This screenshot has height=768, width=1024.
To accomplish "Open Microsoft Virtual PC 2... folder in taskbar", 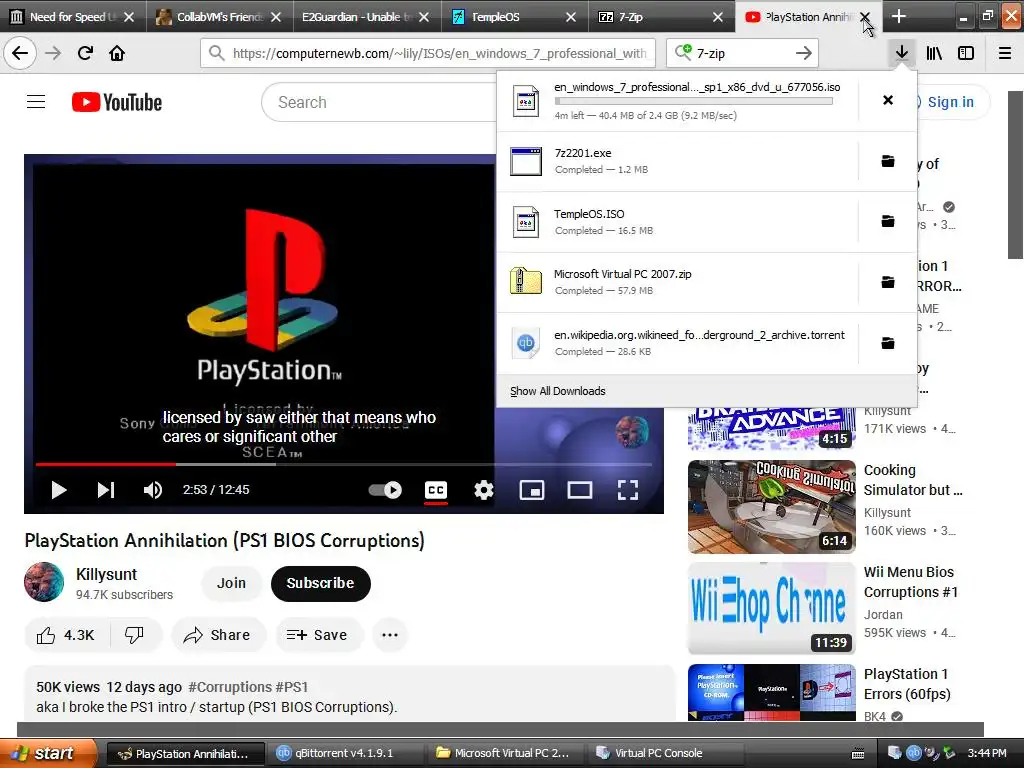I will [x=509, y=753].
